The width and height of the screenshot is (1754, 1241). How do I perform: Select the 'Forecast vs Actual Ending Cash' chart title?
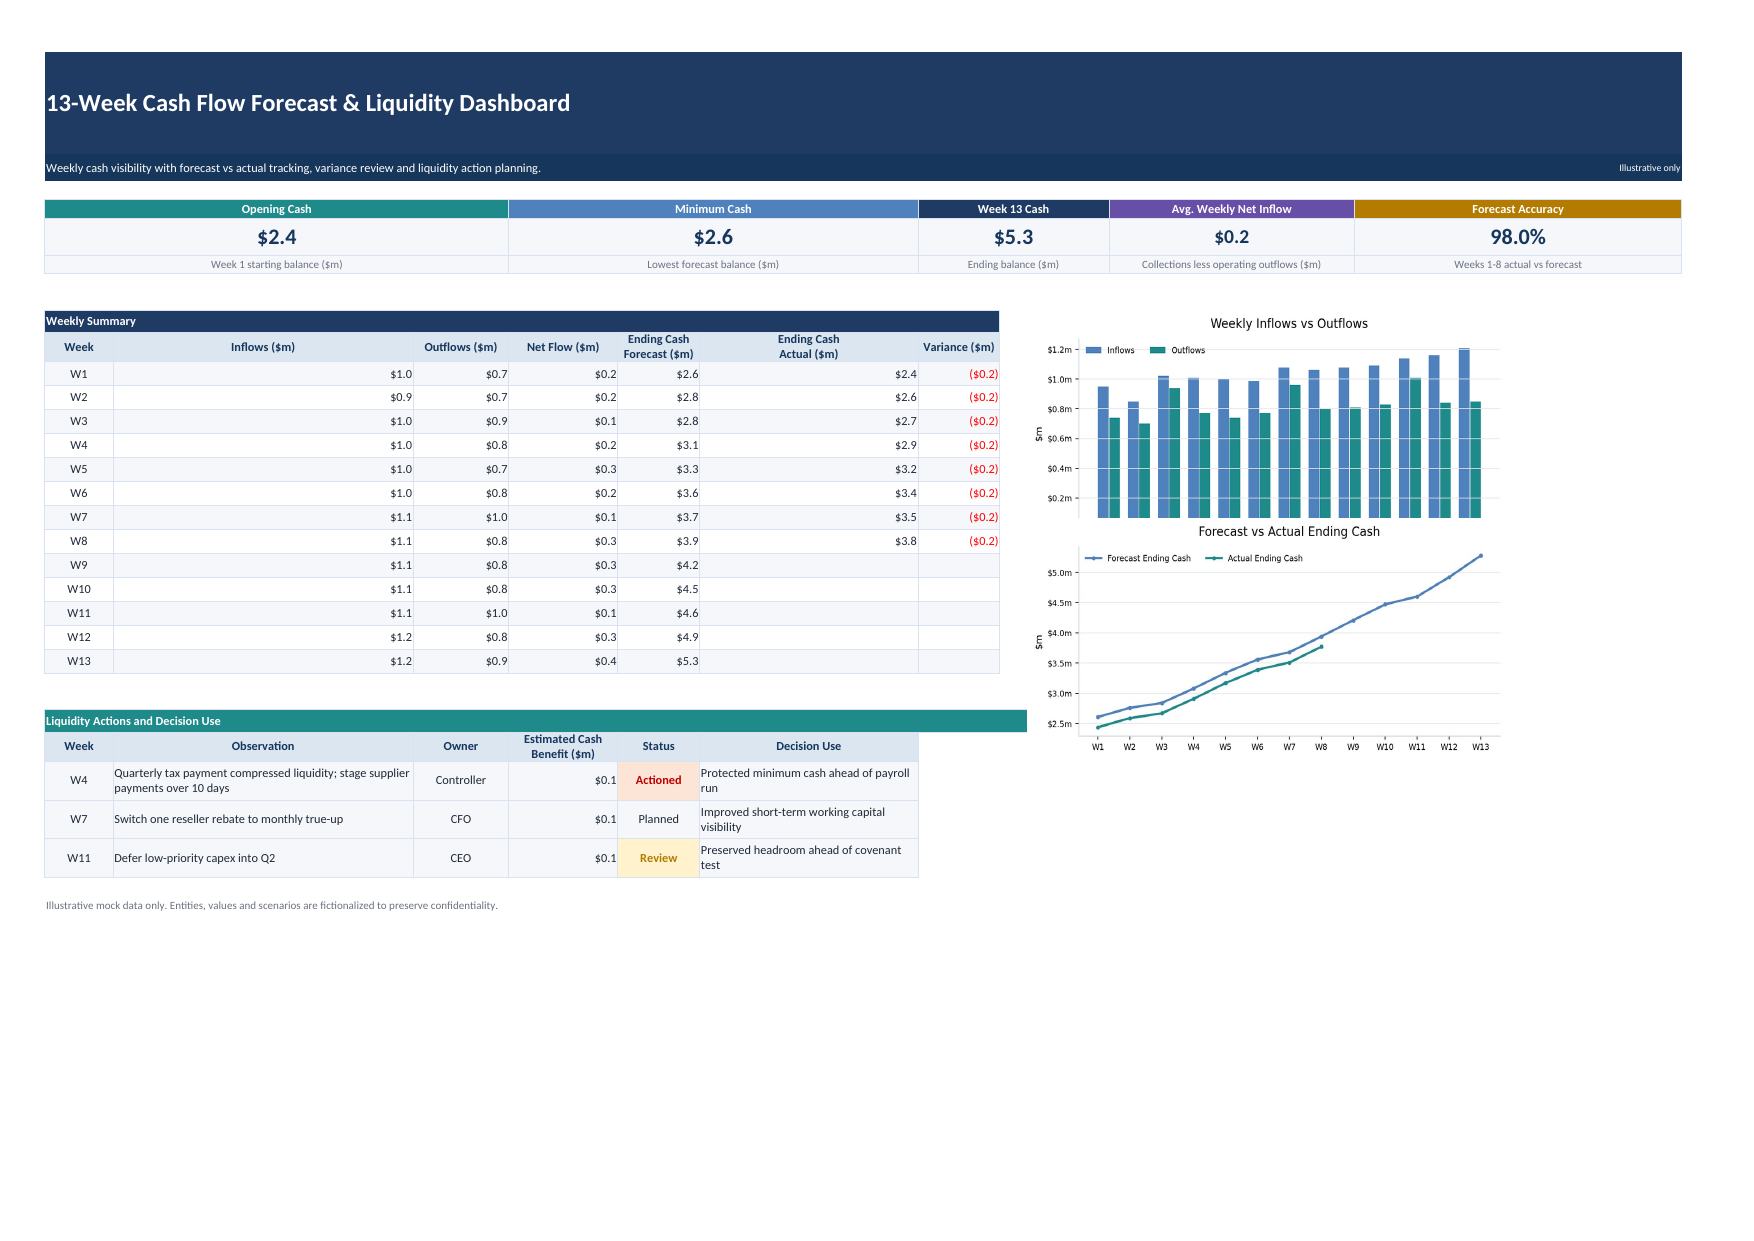point(1289,532)
